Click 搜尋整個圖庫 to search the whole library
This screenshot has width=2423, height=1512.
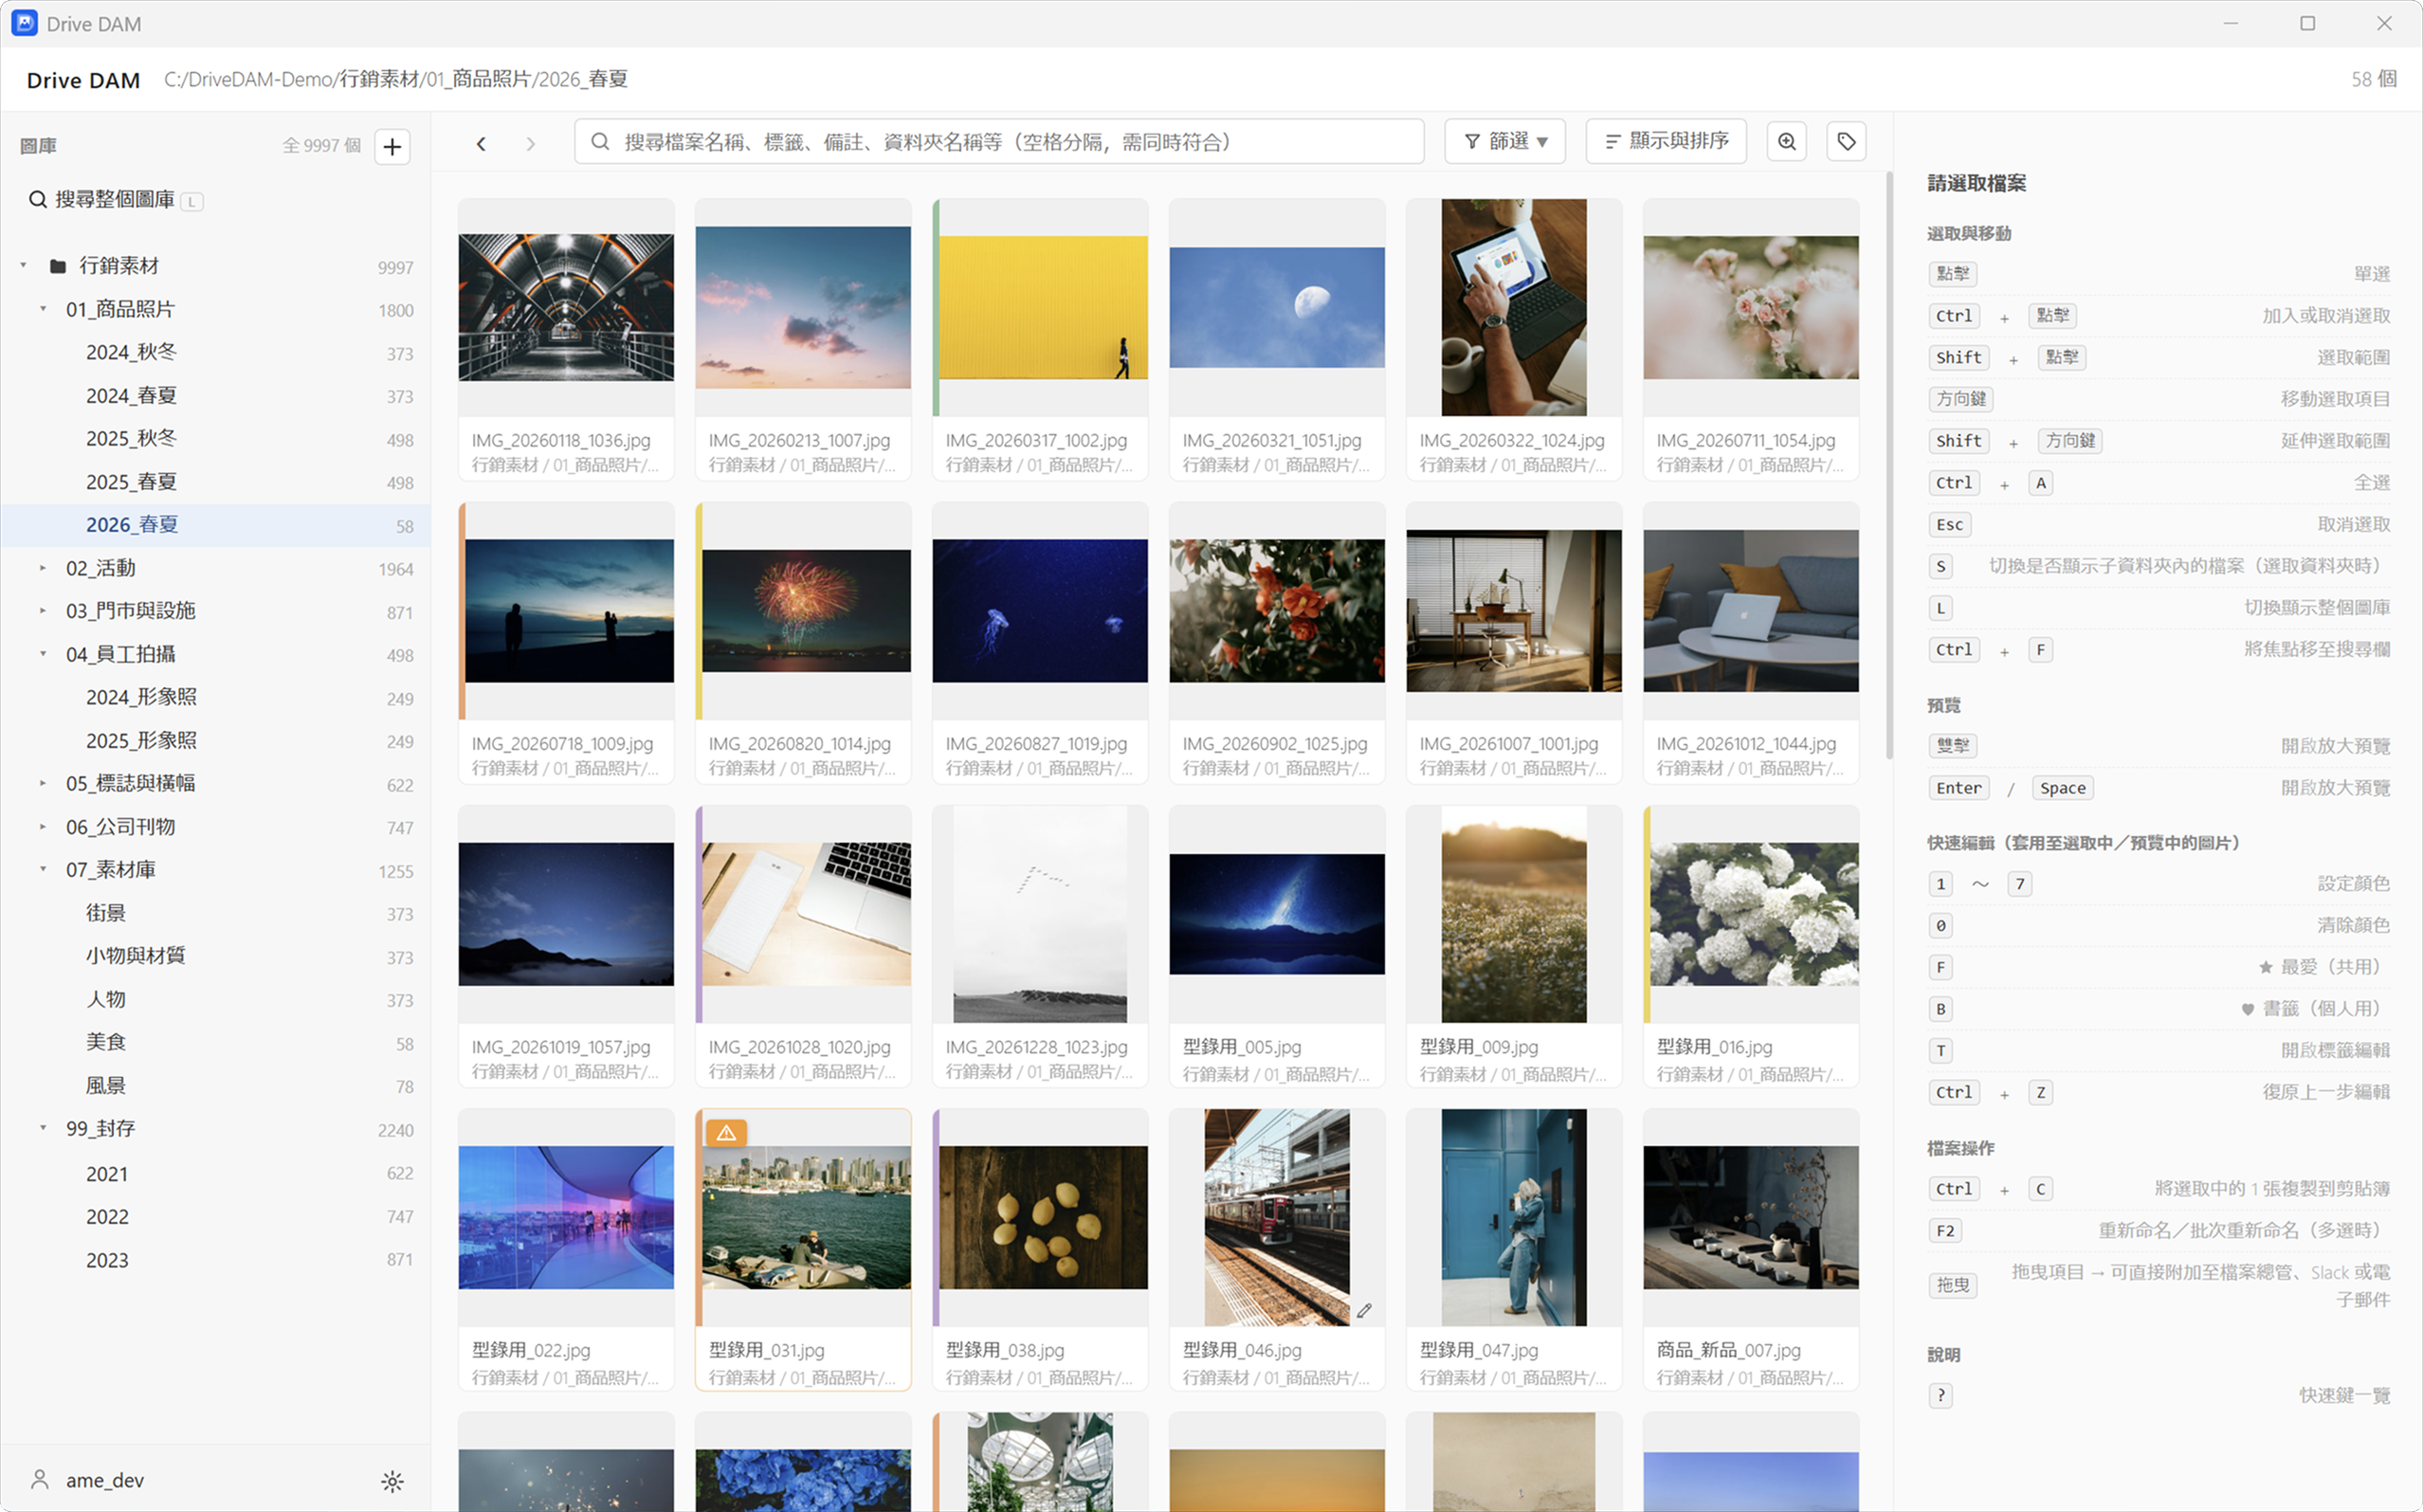point(115,200)
